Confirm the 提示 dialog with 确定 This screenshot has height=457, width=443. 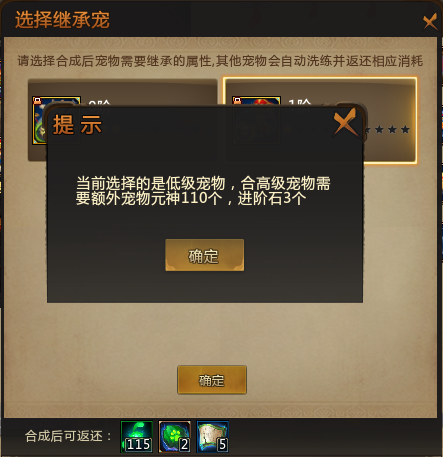[205, 255]
